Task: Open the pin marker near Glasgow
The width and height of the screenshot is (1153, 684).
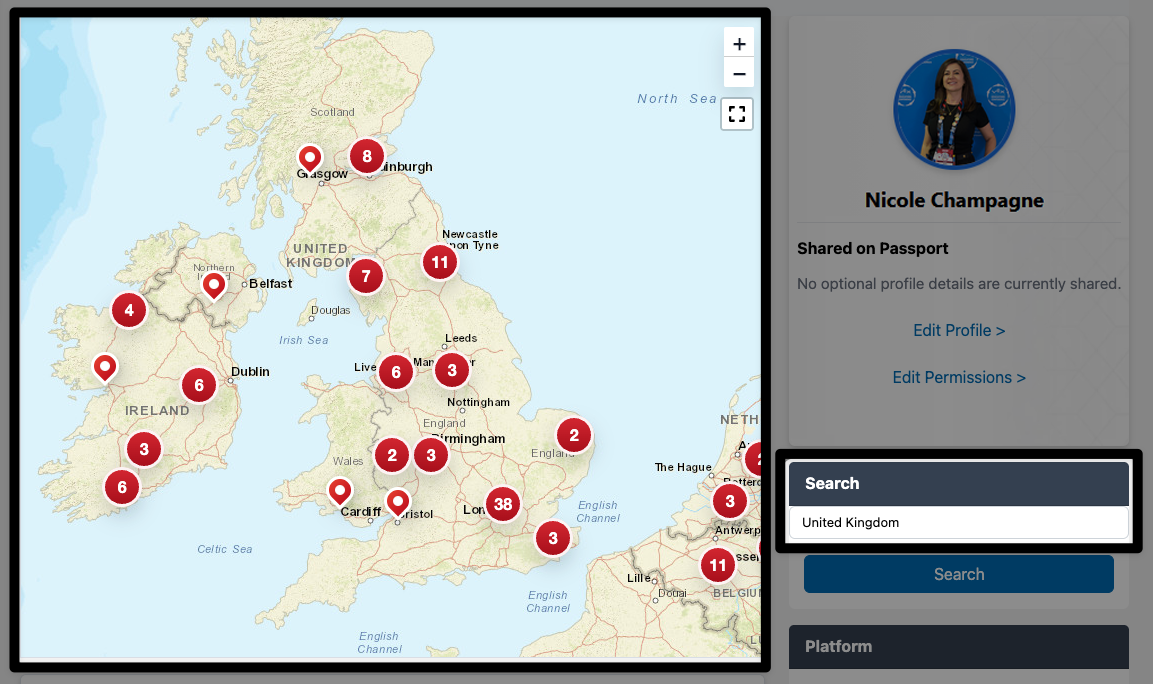Action: 310,159
